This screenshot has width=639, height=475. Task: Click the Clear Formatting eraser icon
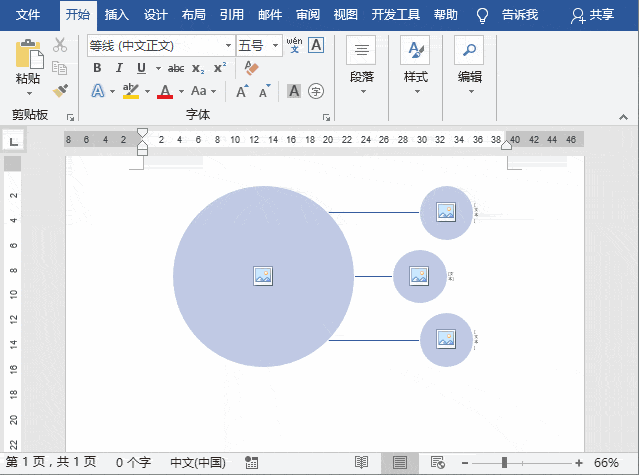(251, 68)
